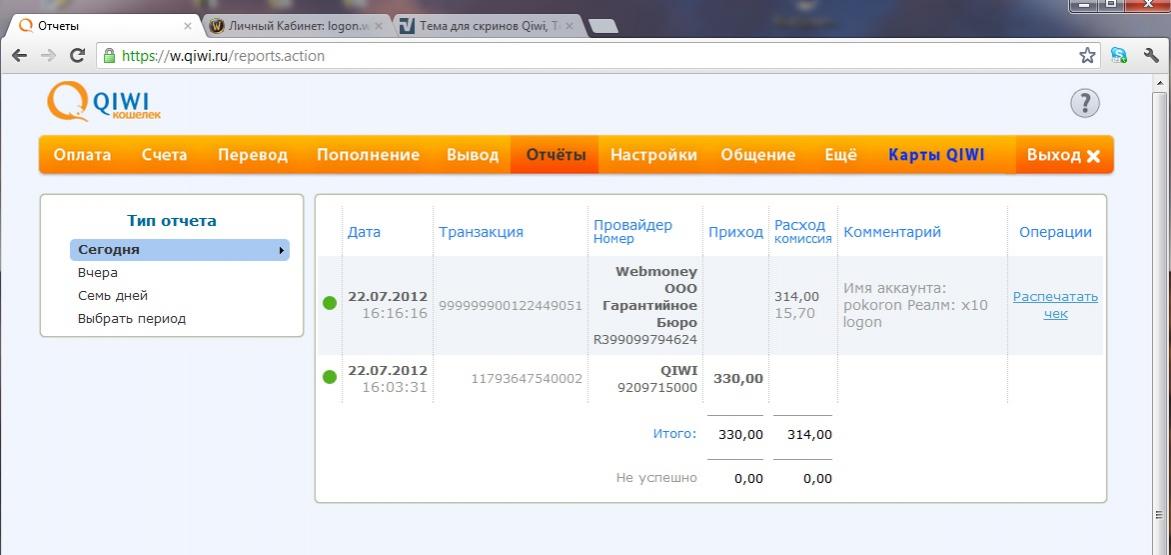Go to the Настройки menu item
This screenshot has height=555, width=1171.
coord(653,155)
